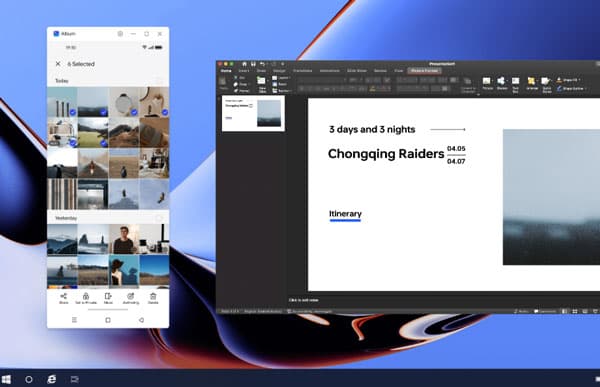Open the settings icon in Album title bar
Image resolution: width=600 pixels, height=387 pixels.
pos(120,34)
